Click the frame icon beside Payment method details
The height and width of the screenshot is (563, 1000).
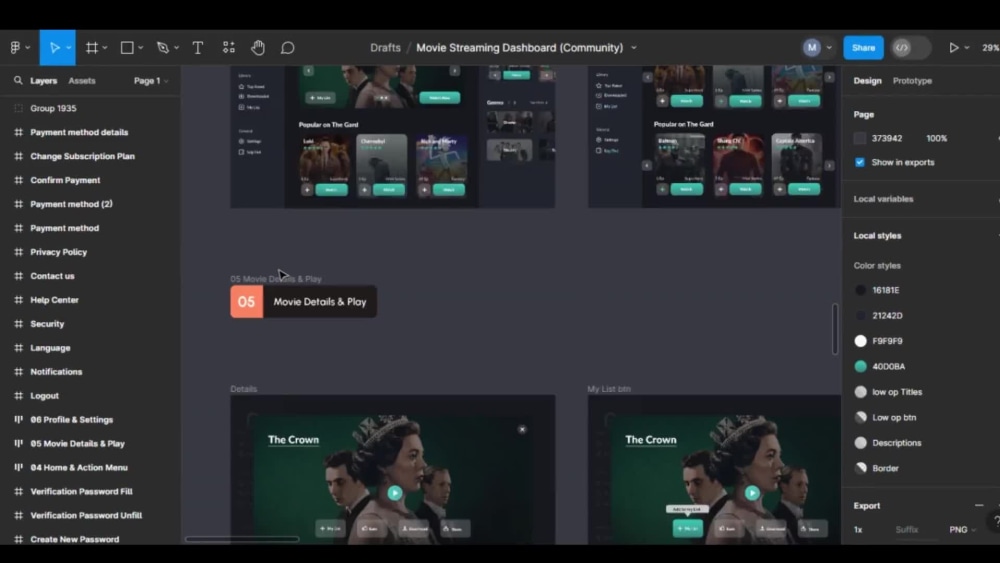coord(18,132)
